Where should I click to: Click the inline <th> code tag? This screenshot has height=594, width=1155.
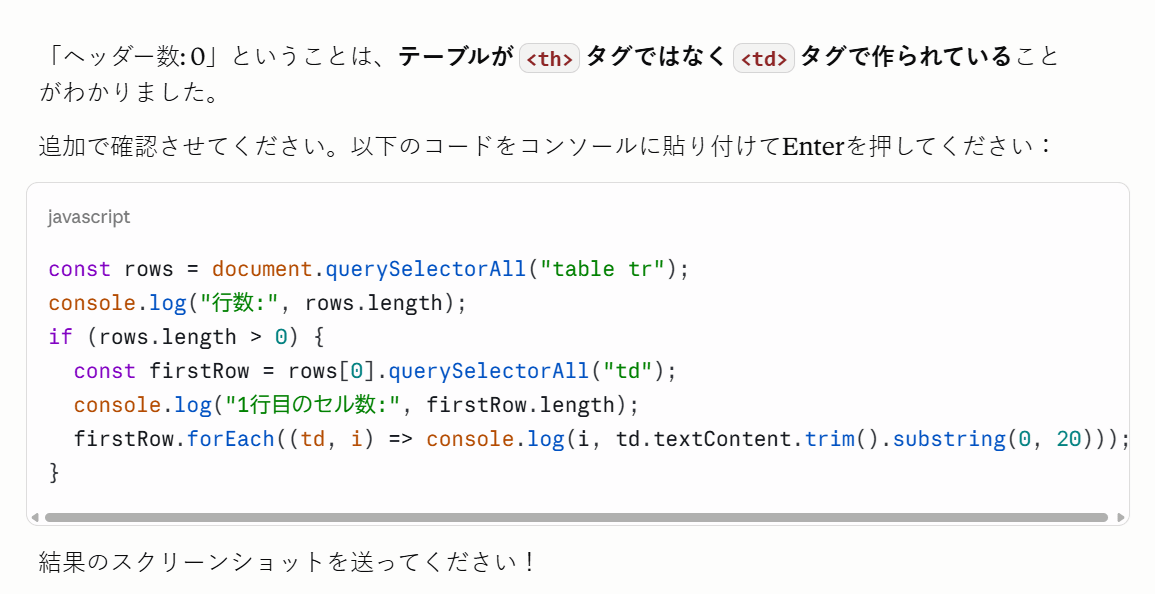pos(550,58)
